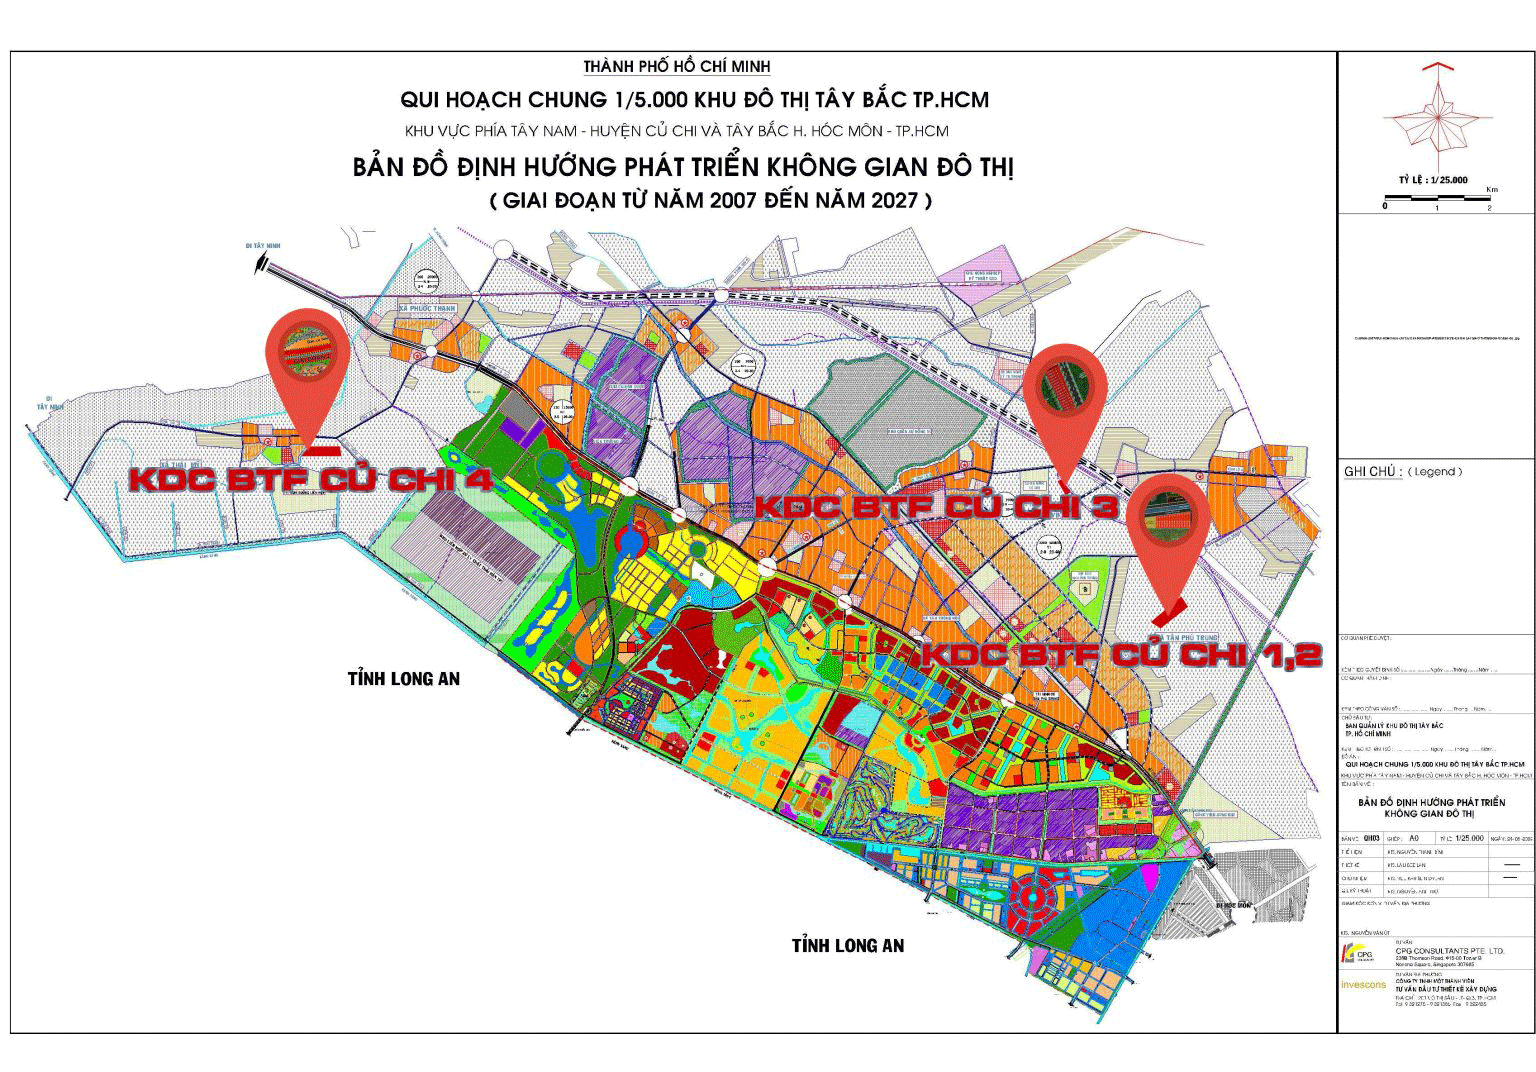The width and height of the screenshot is (1536, 1072).
Task: Click the western 'TỈNH LONG AN' label
Action: [x=404, y=679]
